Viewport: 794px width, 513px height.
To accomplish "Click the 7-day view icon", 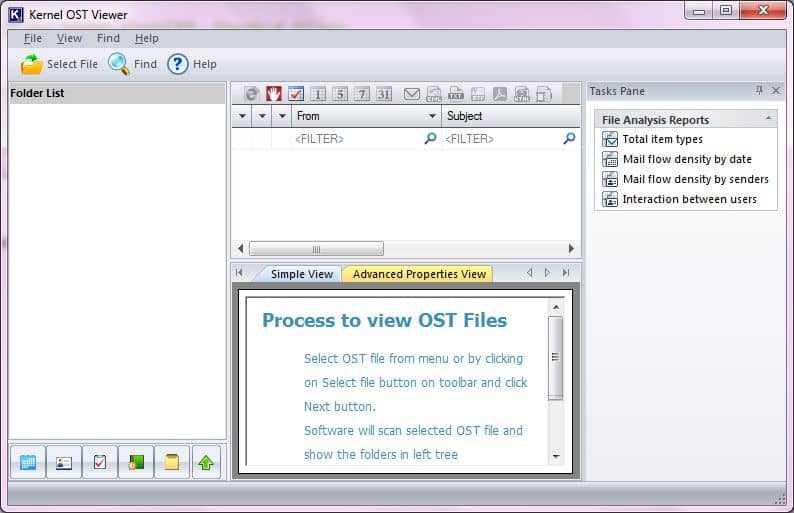I will (362, 94).
